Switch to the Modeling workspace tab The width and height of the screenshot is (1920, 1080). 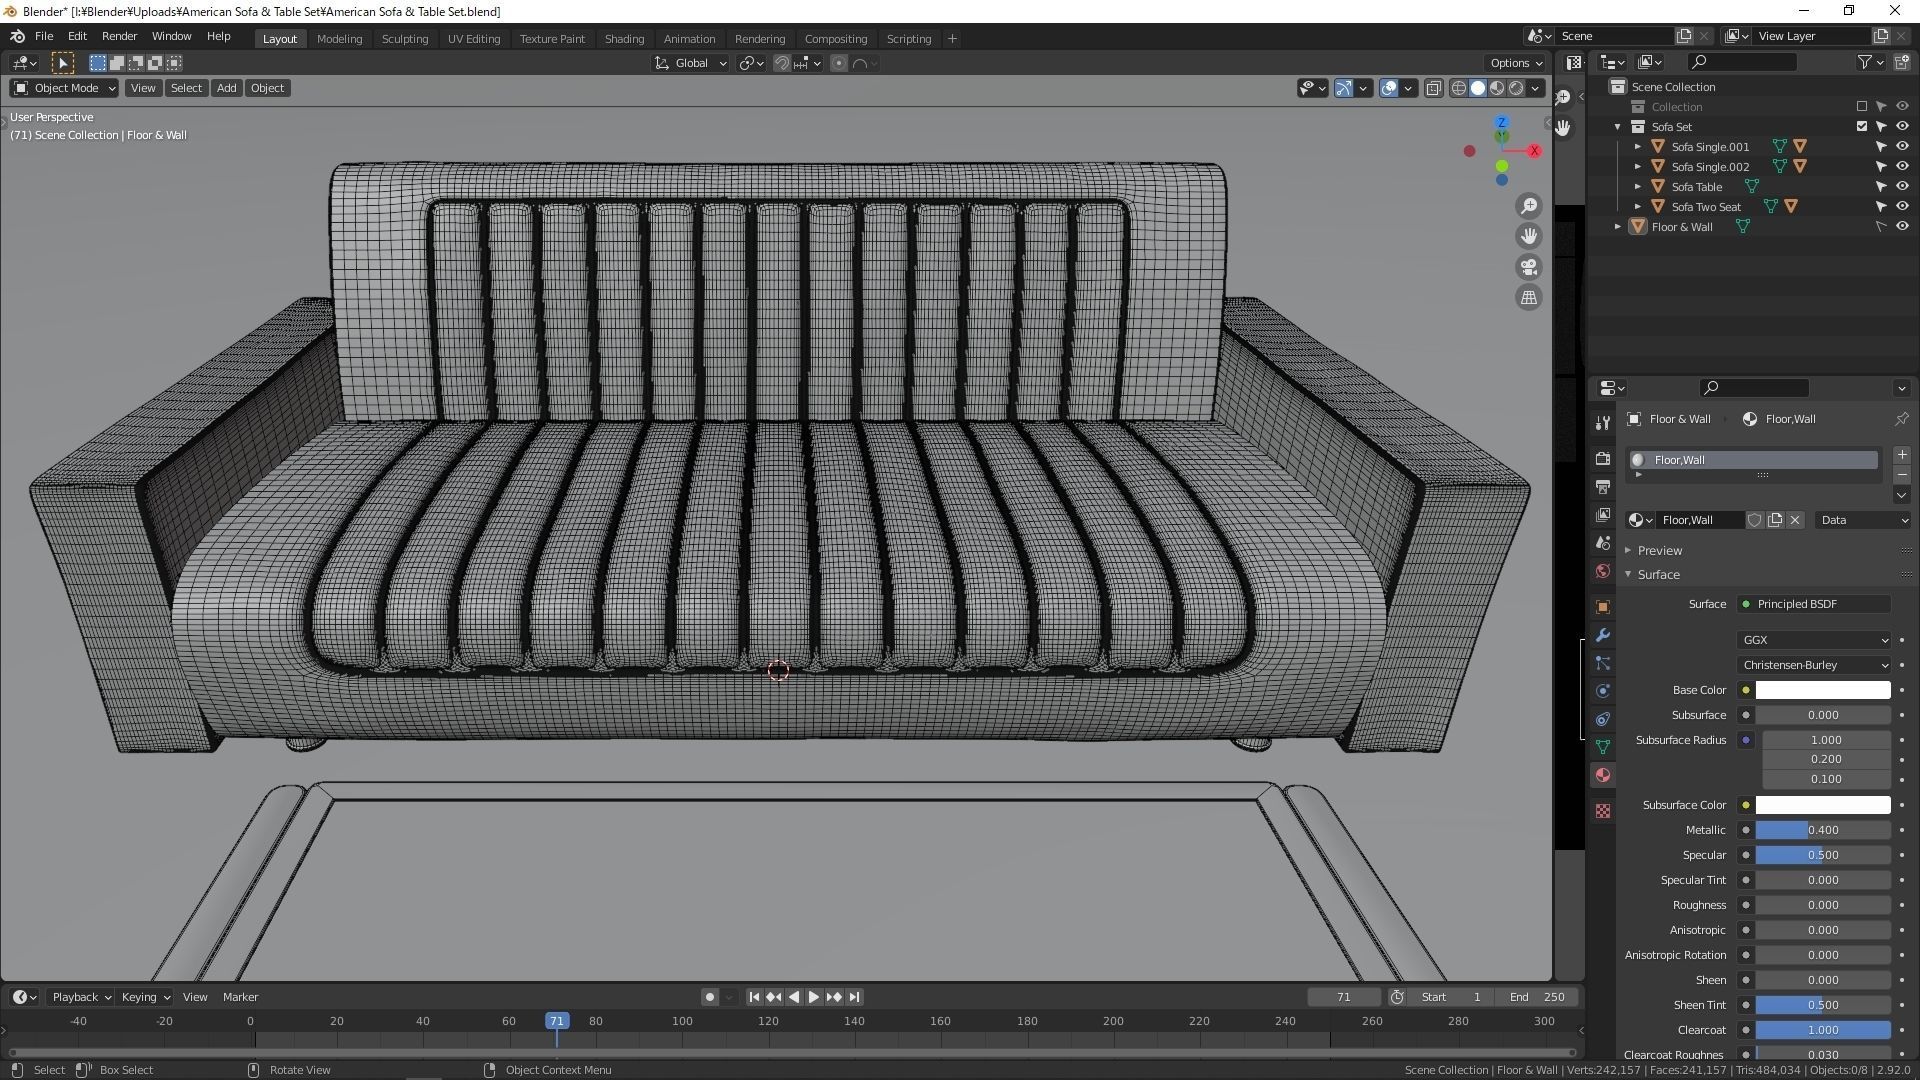point(339,39)
